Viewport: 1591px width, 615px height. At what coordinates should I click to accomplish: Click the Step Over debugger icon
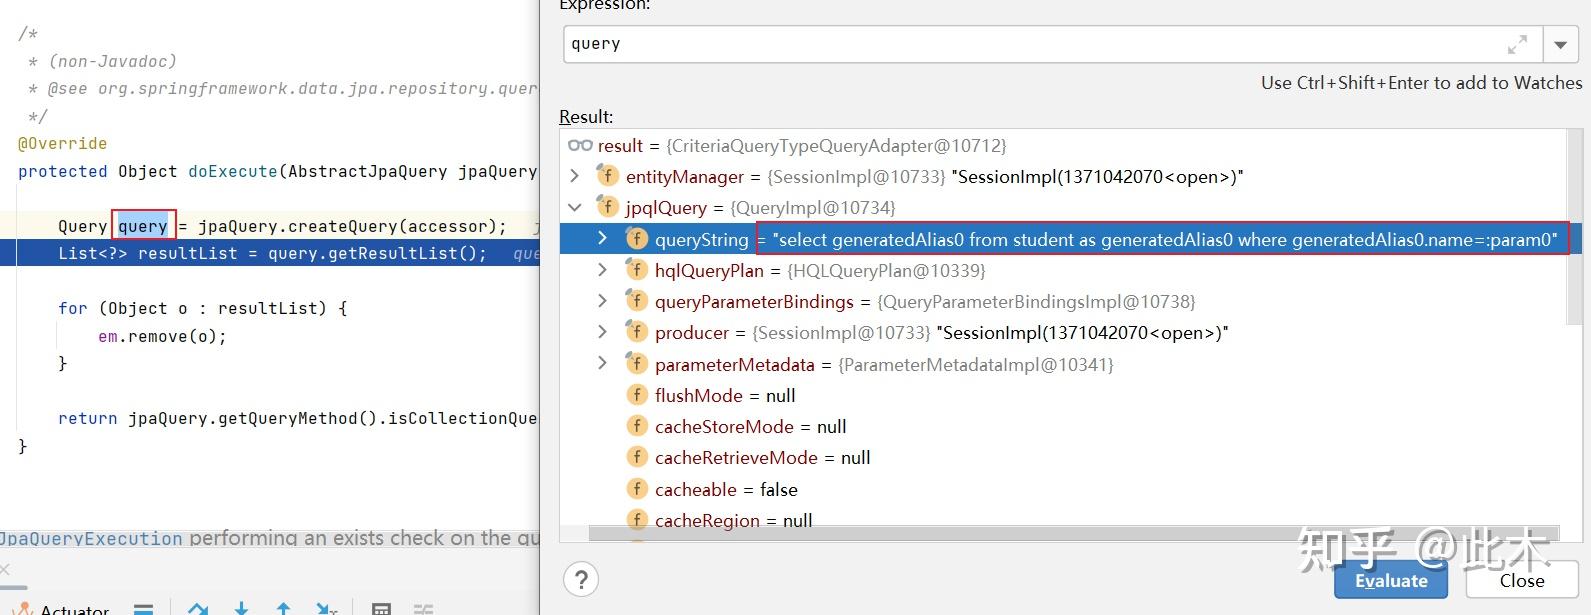[197, 608]
